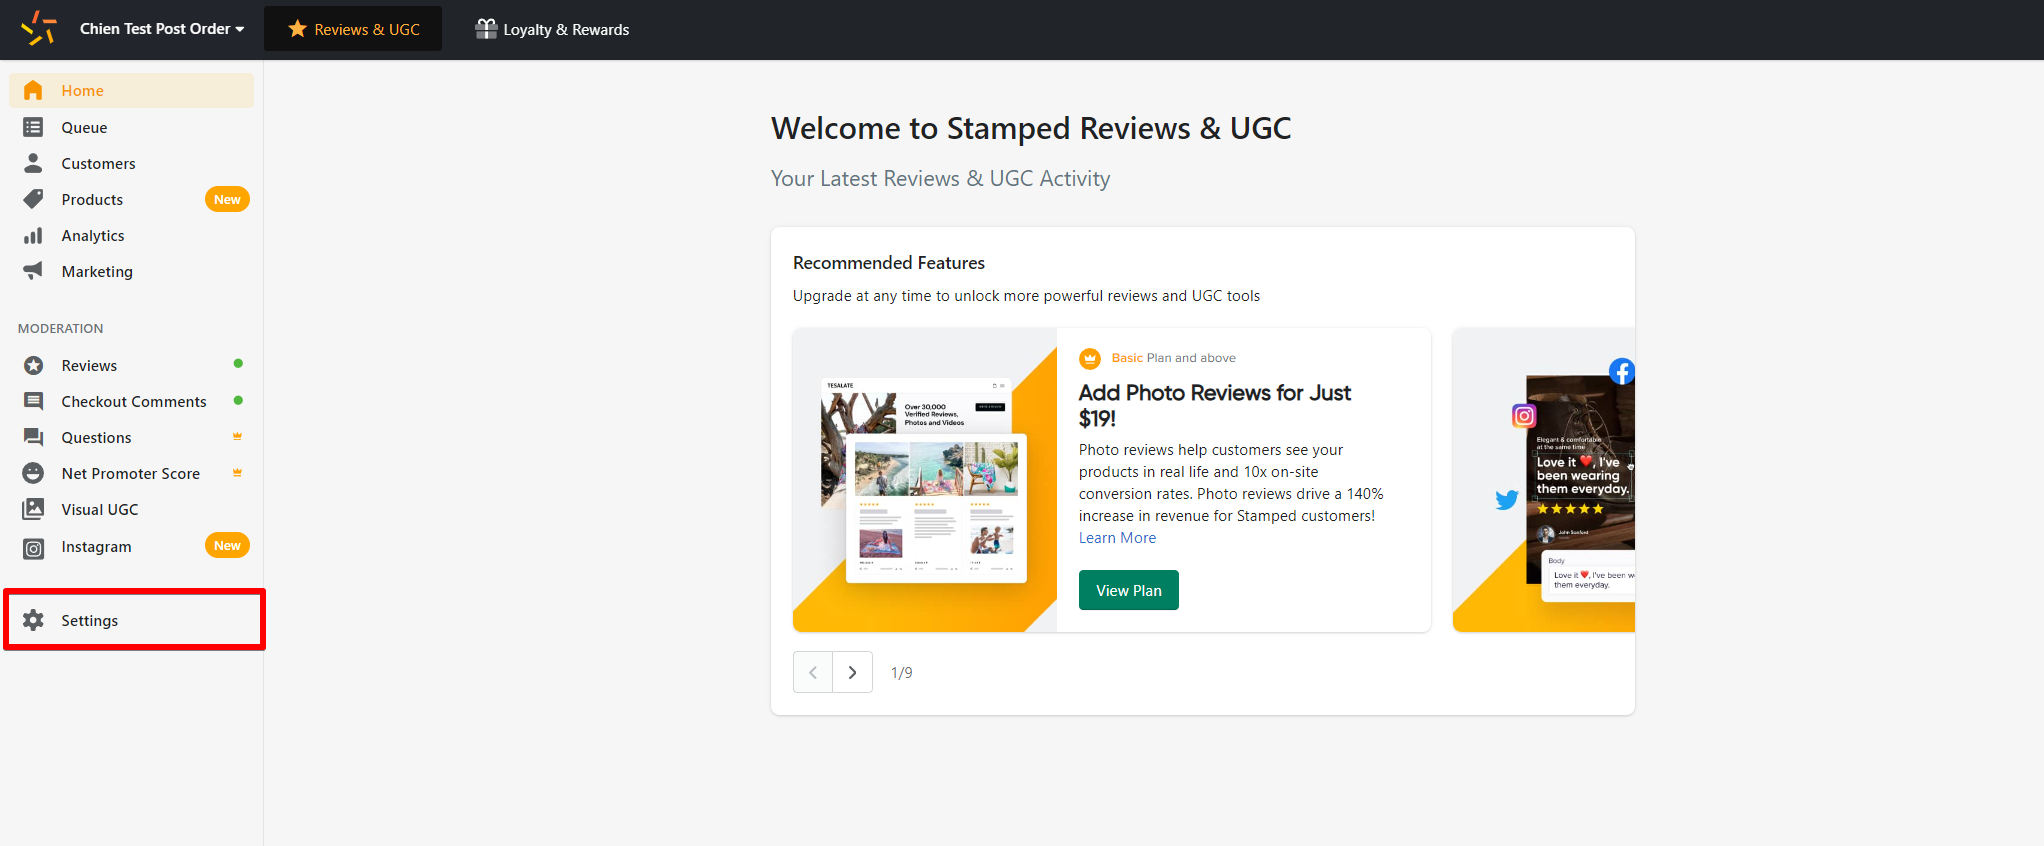Click the social review image on second card

pos(1581,480)
